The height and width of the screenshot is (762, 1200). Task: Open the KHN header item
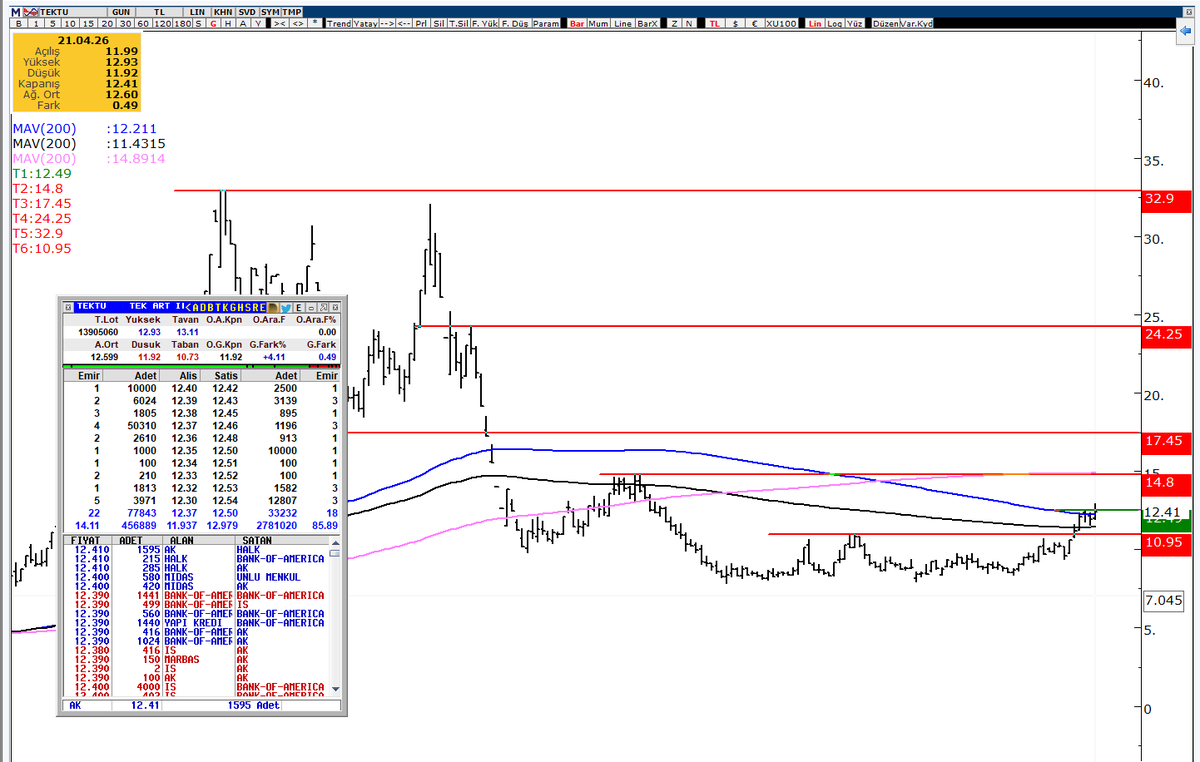coord(222,11)
